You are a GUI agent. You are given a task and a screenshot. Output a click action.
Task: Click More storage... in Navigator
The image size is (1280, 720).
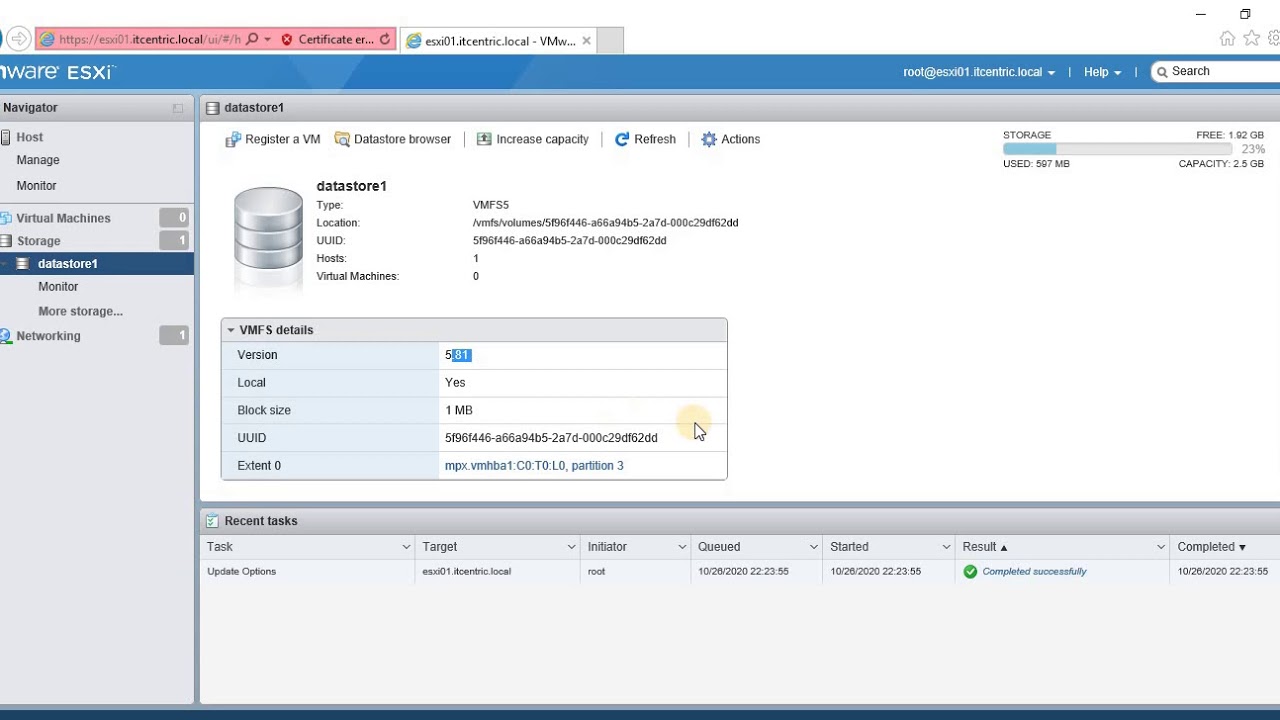click(x=80, y=312)
